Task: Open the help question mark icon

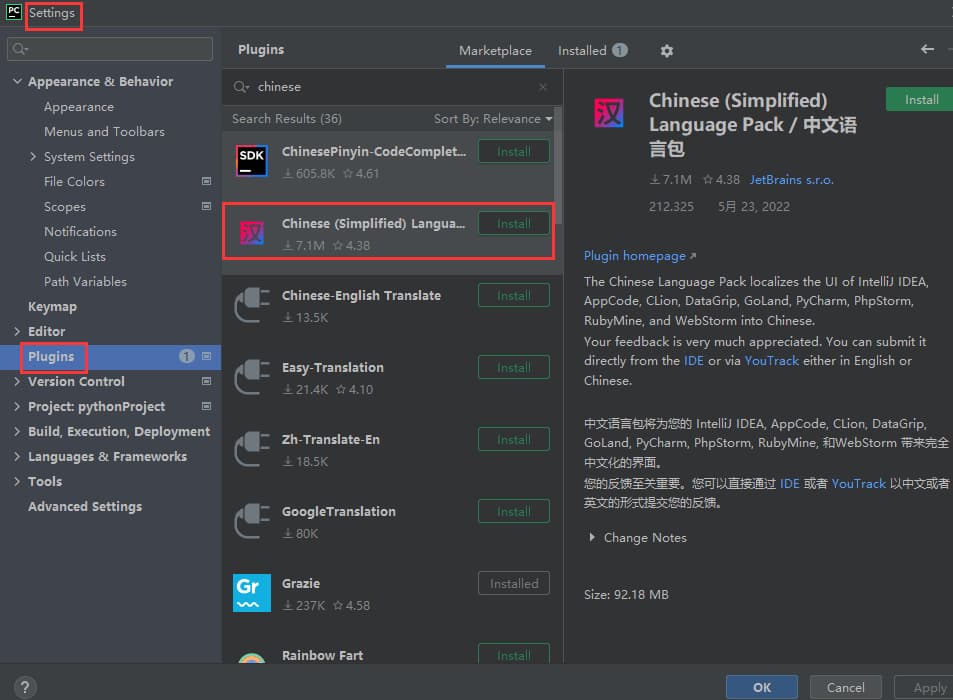Action: pos(26,687)
